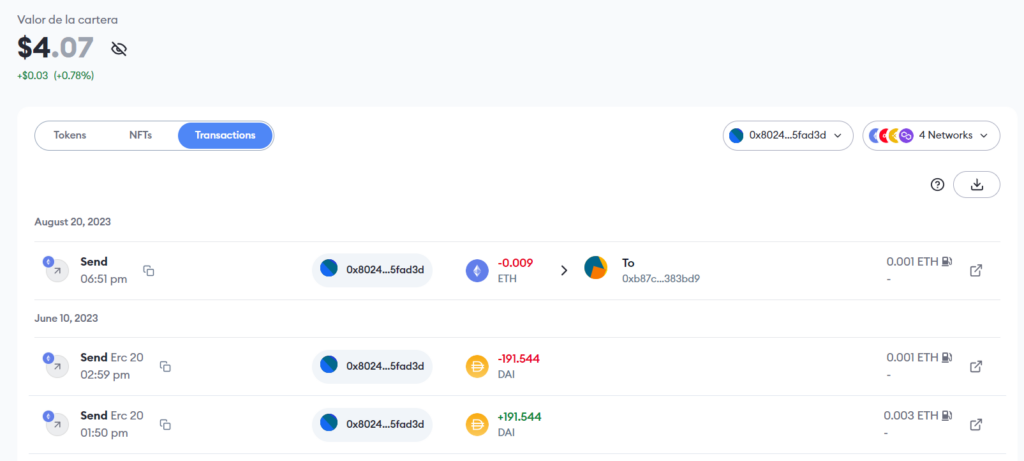
Task: Click the chevron arrow between ETH and recipient
Action: (x=564, y=270)
